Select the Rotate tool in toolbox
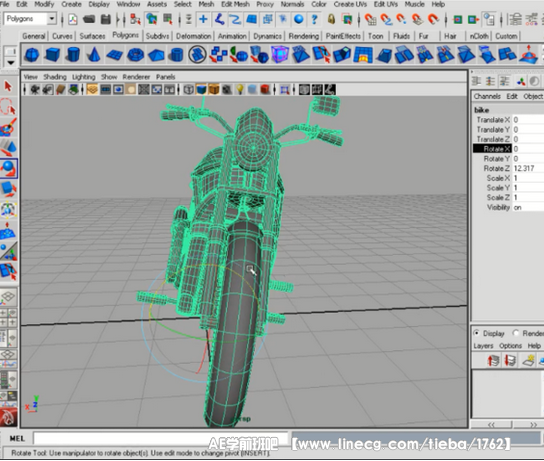Image resolution: width=544 pixels, height=461 pixels. click(9, 169)
